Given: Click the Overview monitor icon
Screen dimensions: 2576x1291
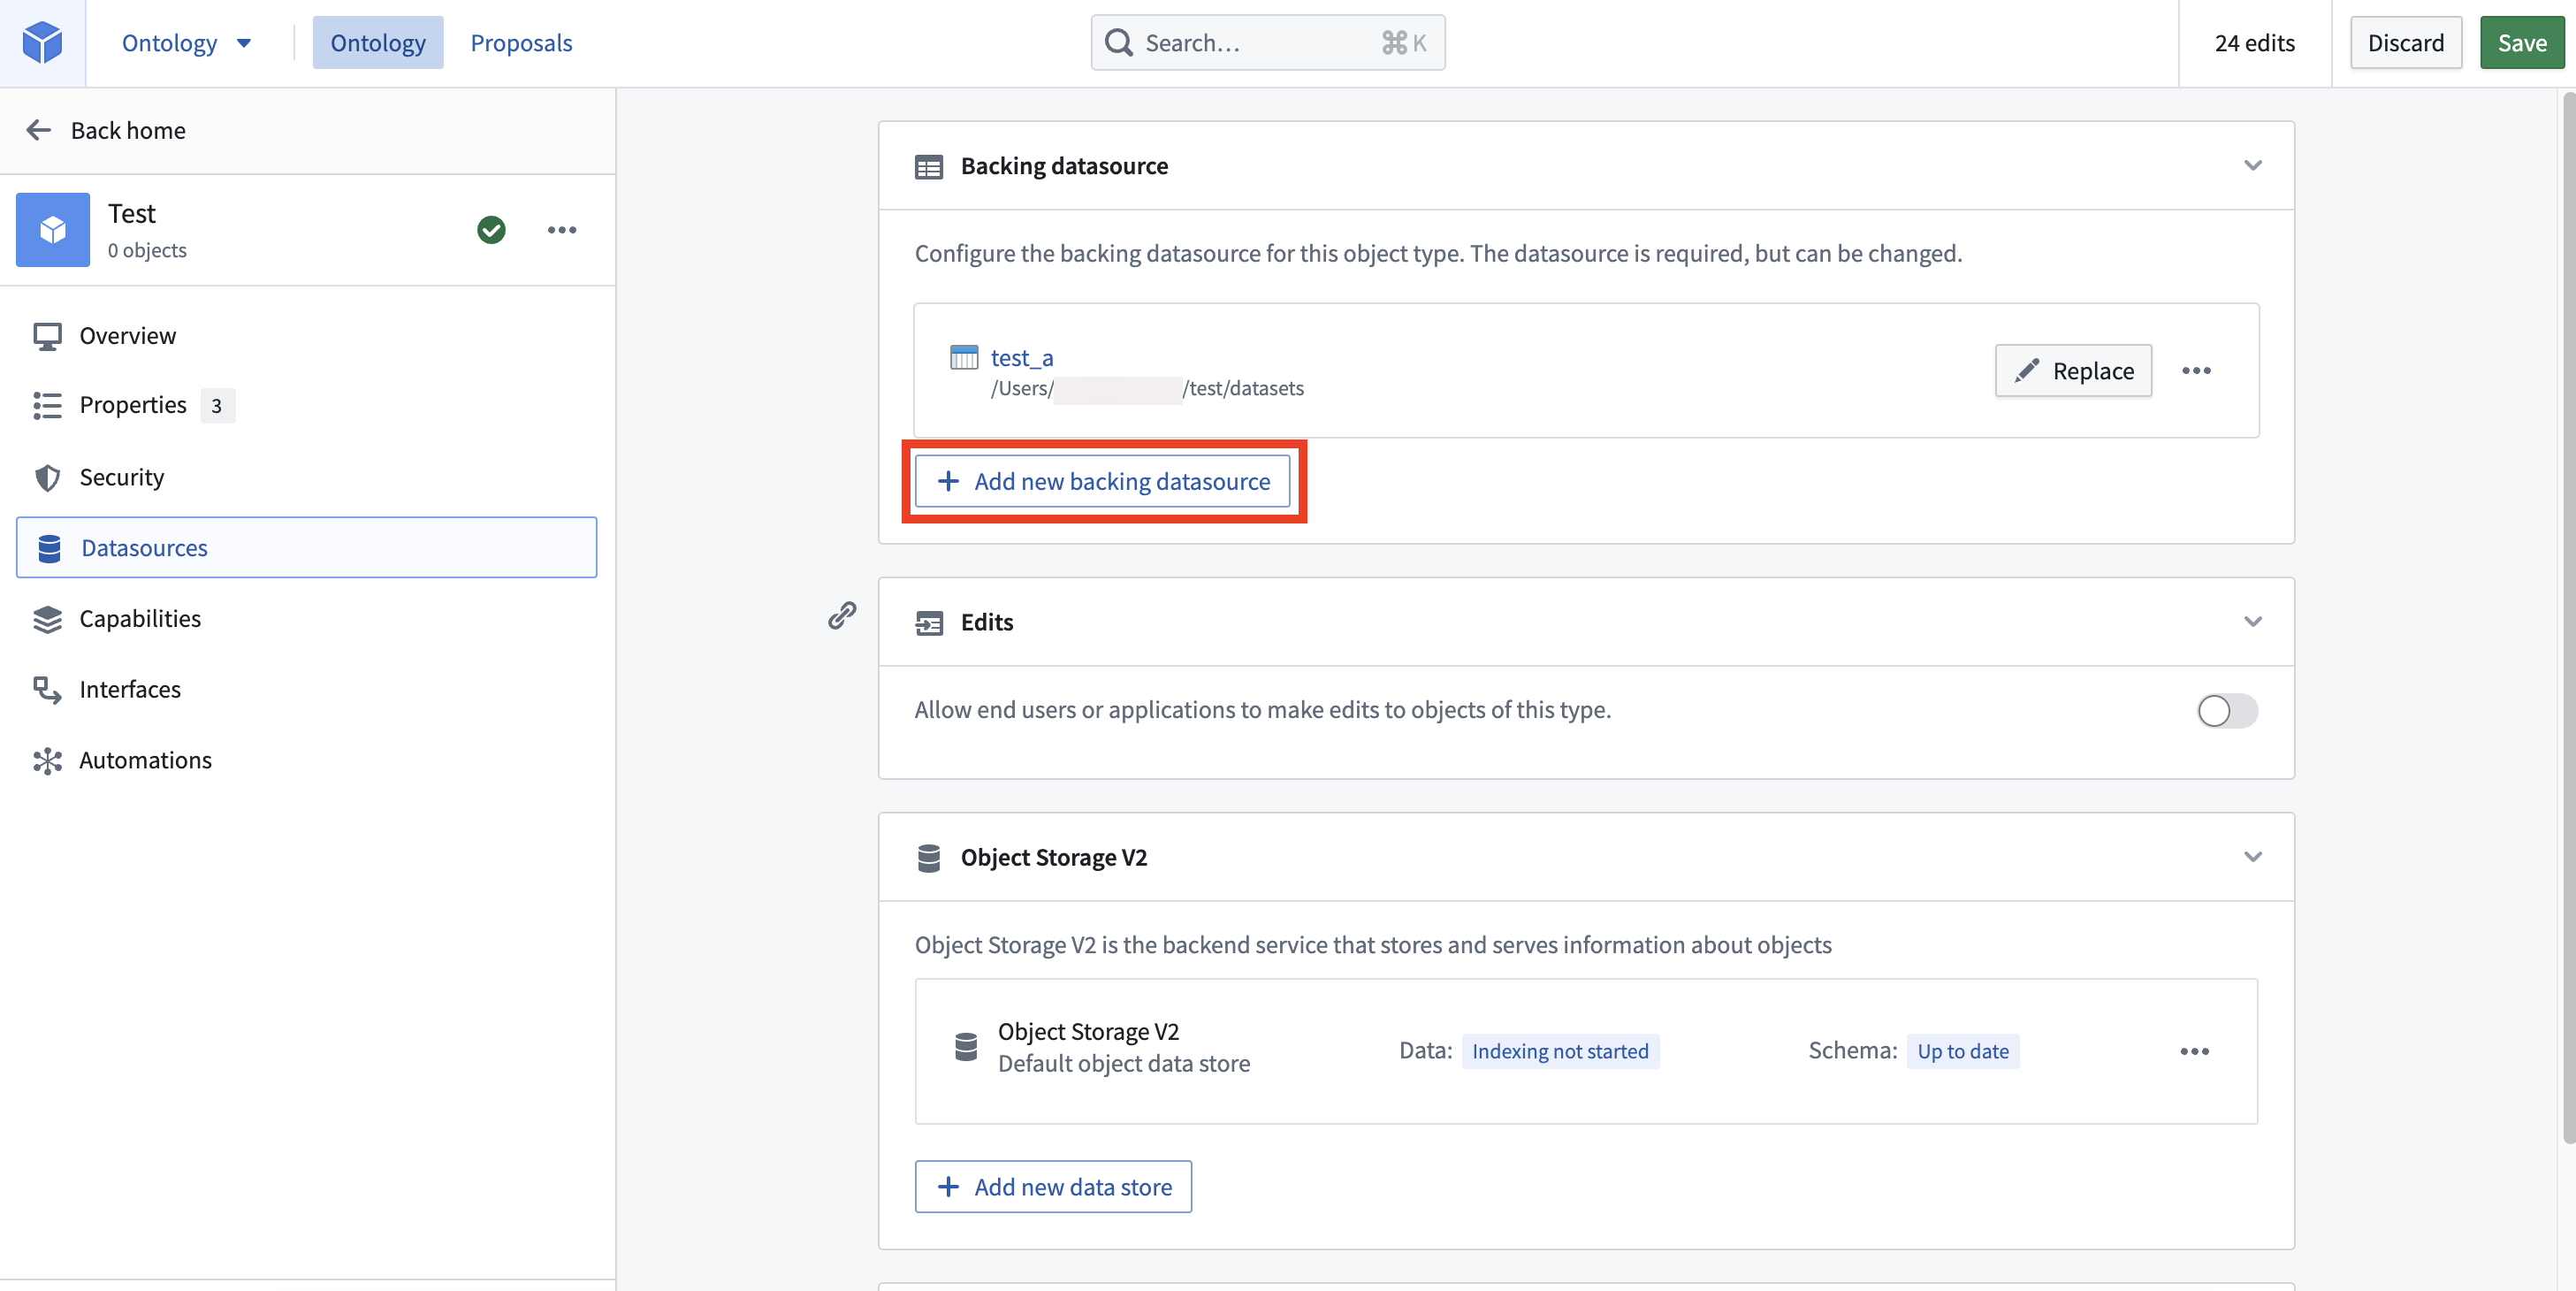Looking at the screenshot, I should [47, 336].
